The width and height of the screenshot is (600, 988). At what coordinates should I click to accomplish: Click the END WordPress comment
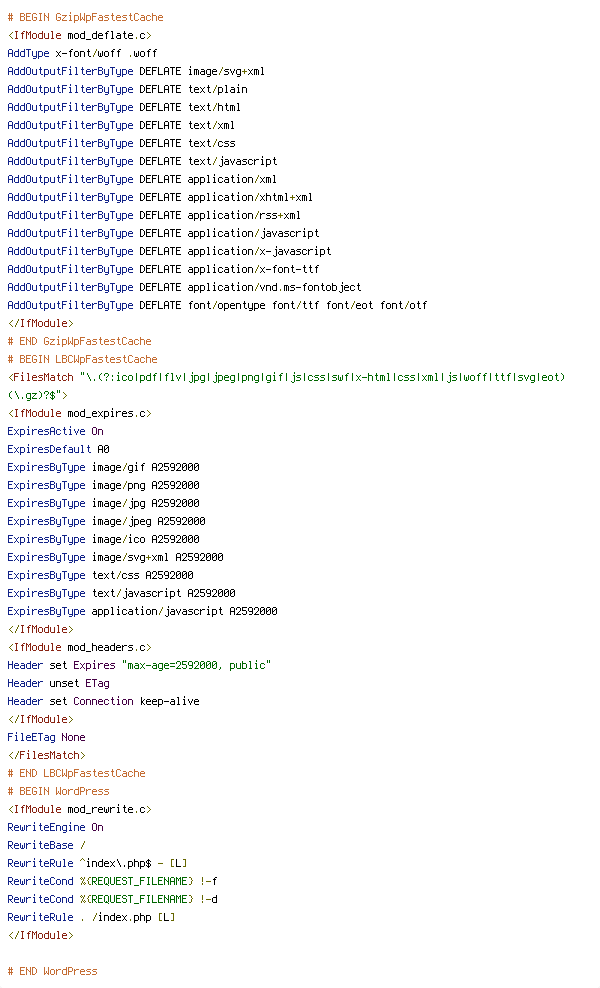click(52, 971)
